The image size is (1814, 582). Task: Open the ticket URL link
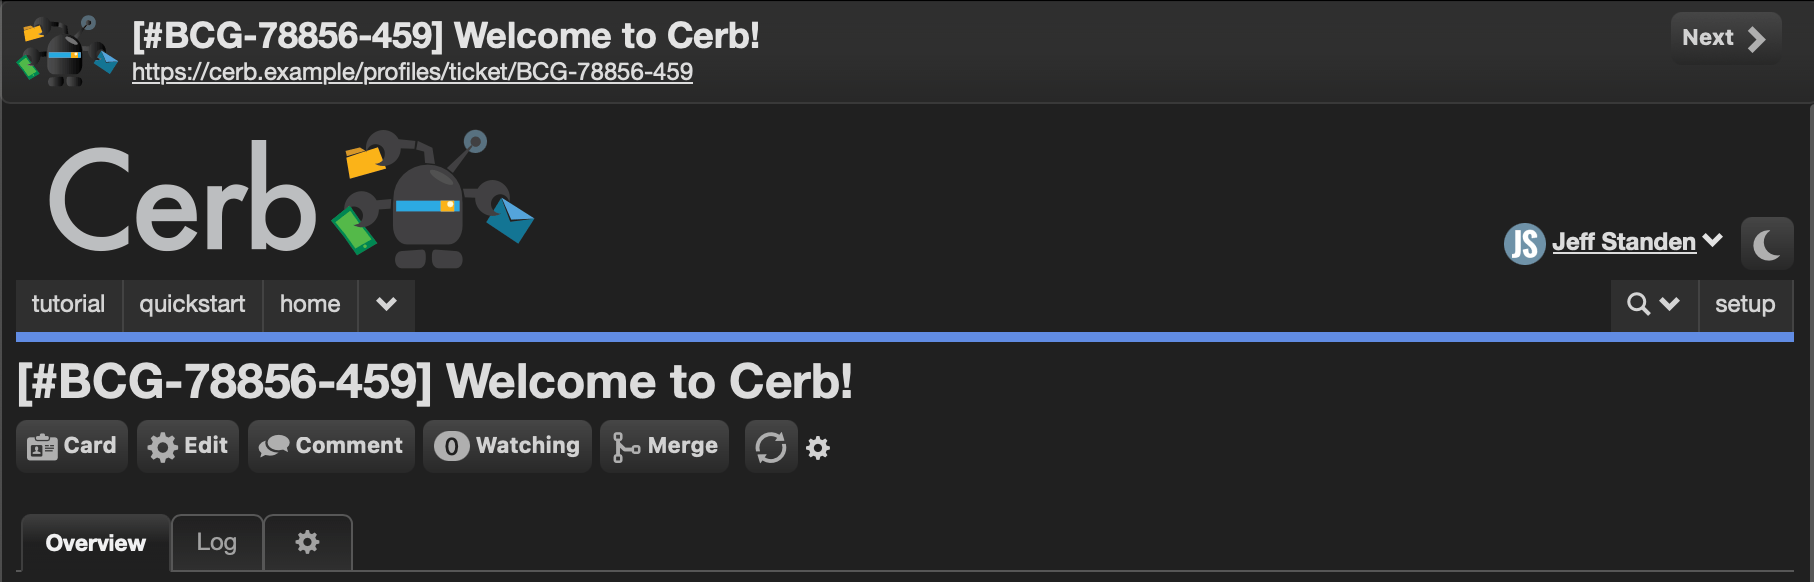click(x=412, y=72)
